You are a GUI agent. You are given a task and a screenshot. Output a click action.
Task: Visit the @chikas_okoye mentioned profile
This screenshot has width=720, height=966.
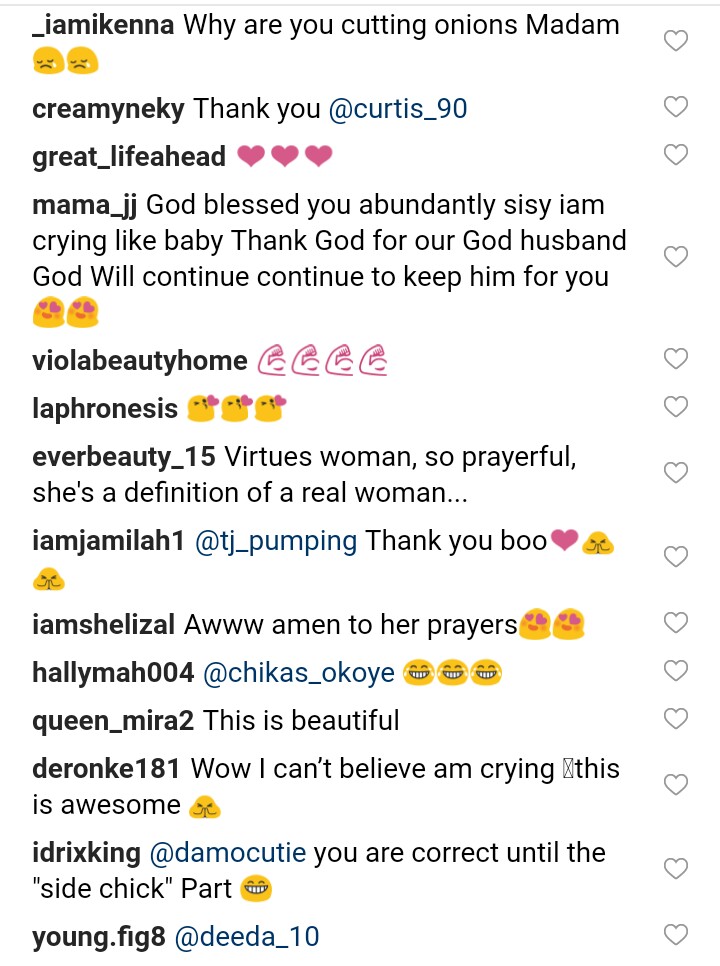coord(299,673)
